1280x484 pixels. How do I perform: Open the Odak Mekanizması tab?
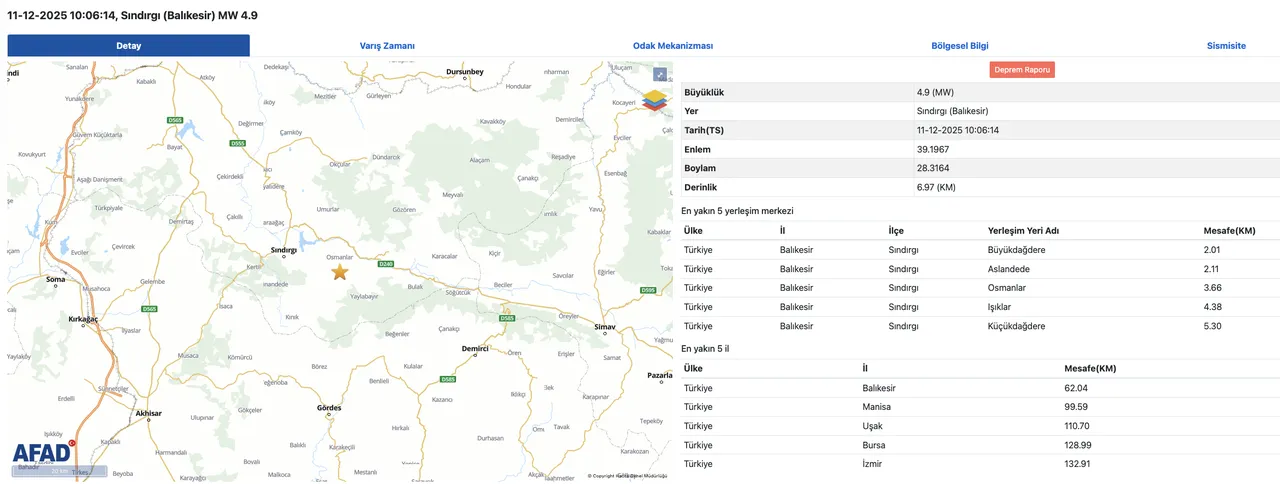pyautogui.click(x=672, y=46)
